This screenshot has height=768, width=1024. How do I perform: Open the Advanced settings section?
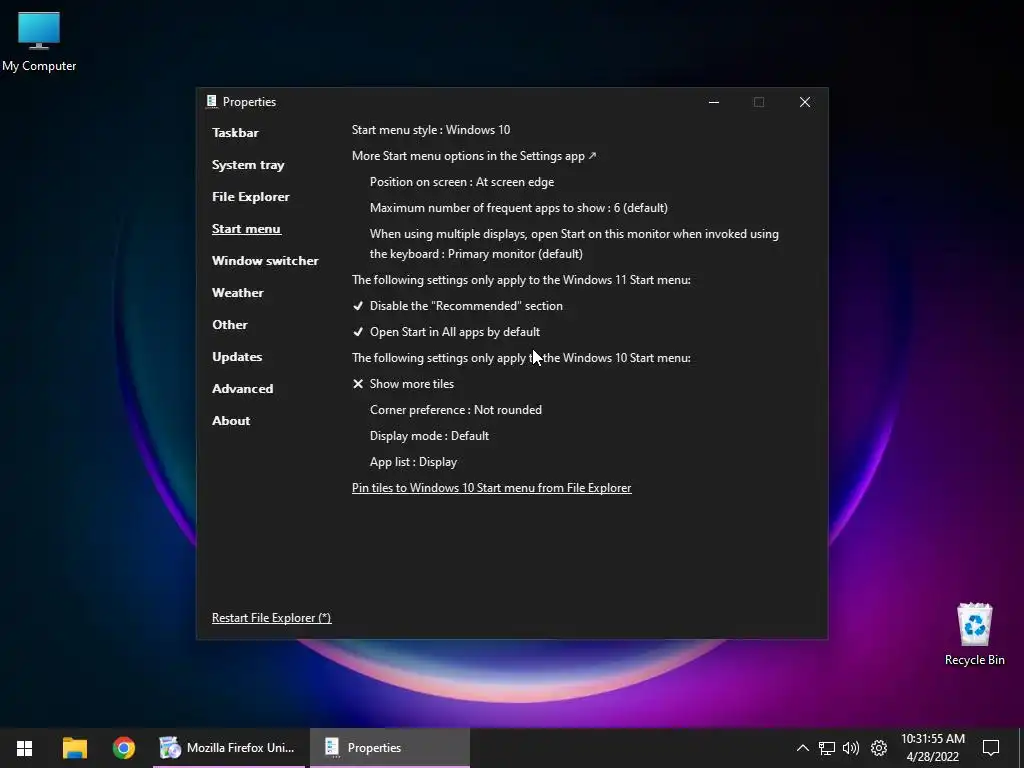pyautogui.click(x=242, y=389)
